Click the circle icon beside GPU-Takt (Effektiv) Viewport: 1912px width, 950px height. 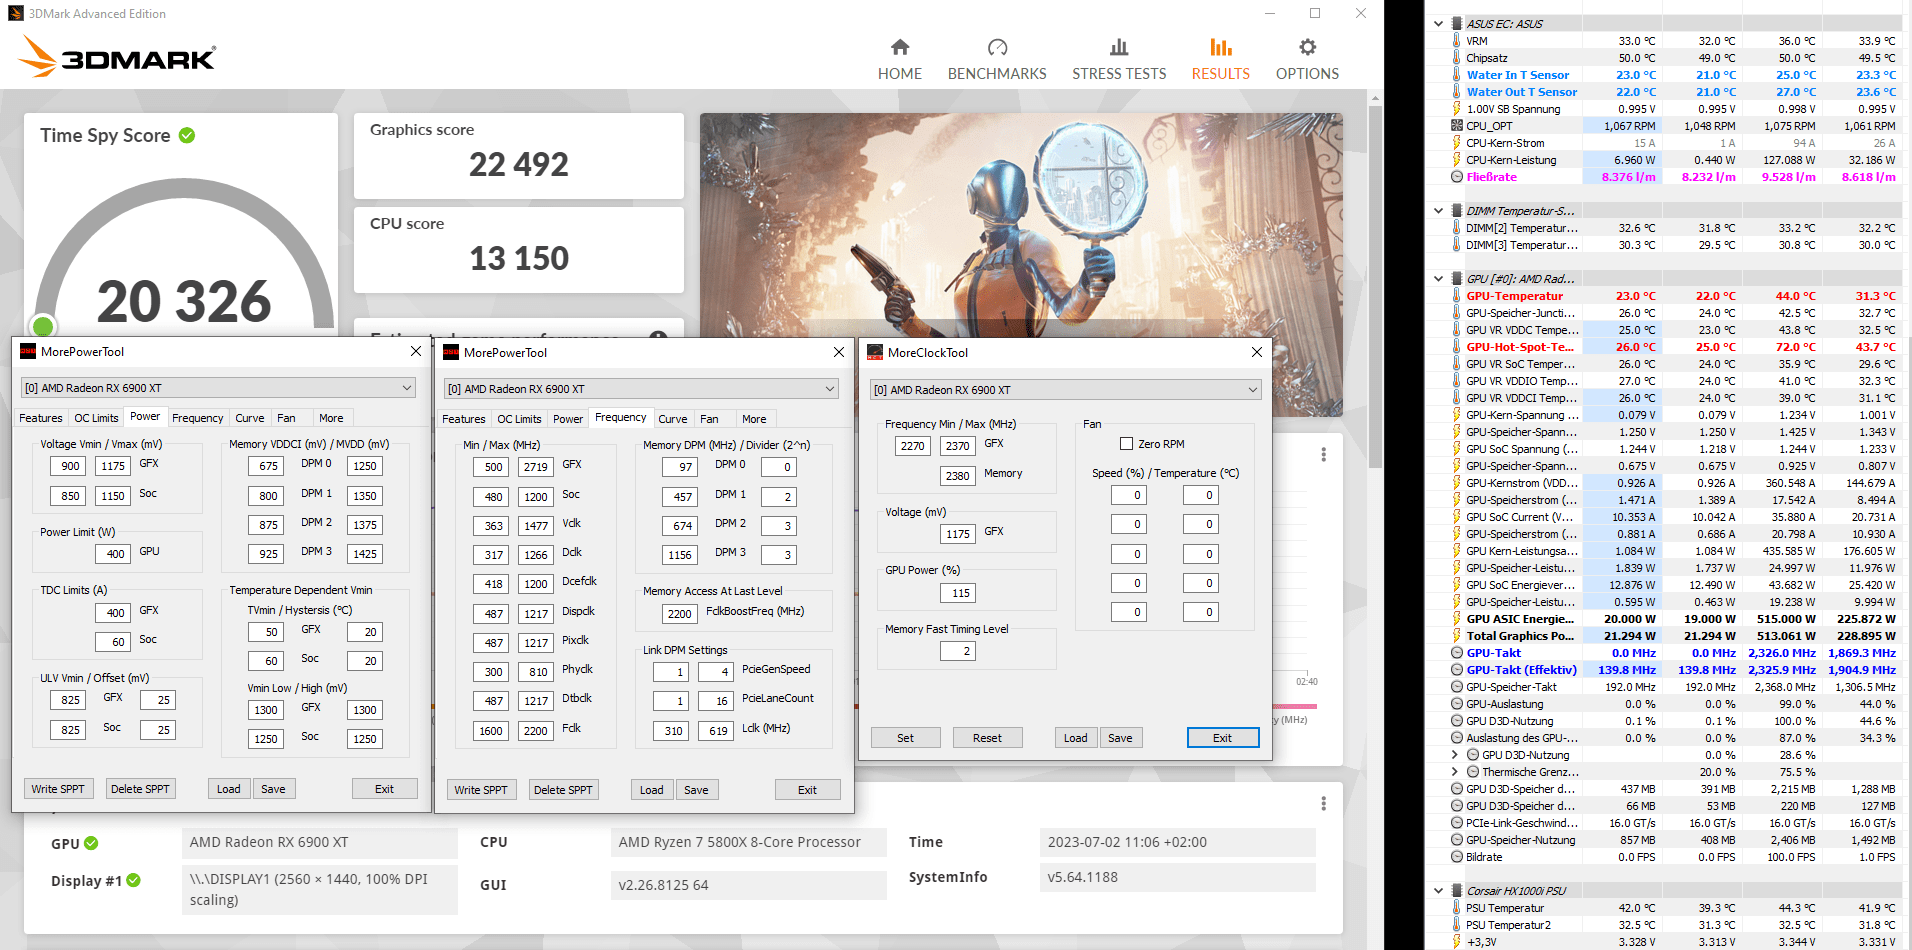pyautogui.click(x=1457, y=670)
